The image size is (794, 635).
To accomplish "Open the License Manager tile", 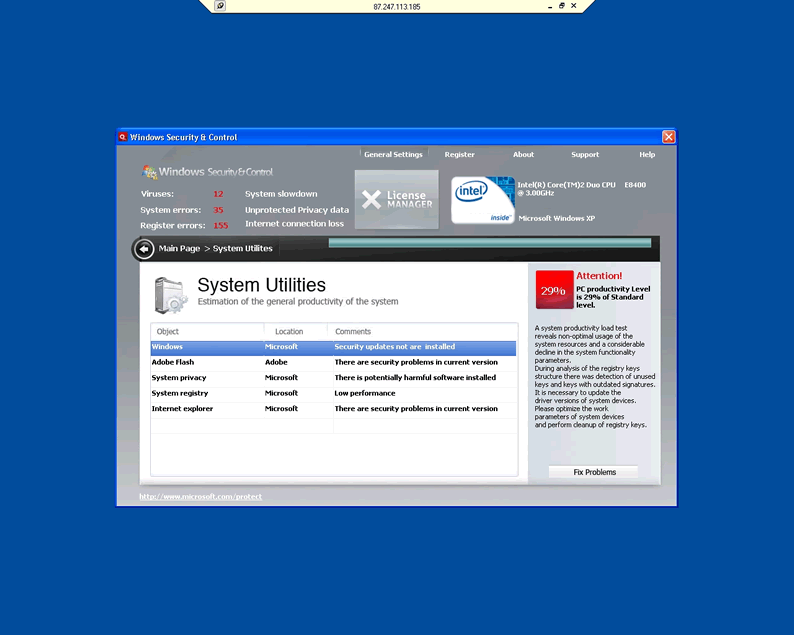I will tap(396, 199).
